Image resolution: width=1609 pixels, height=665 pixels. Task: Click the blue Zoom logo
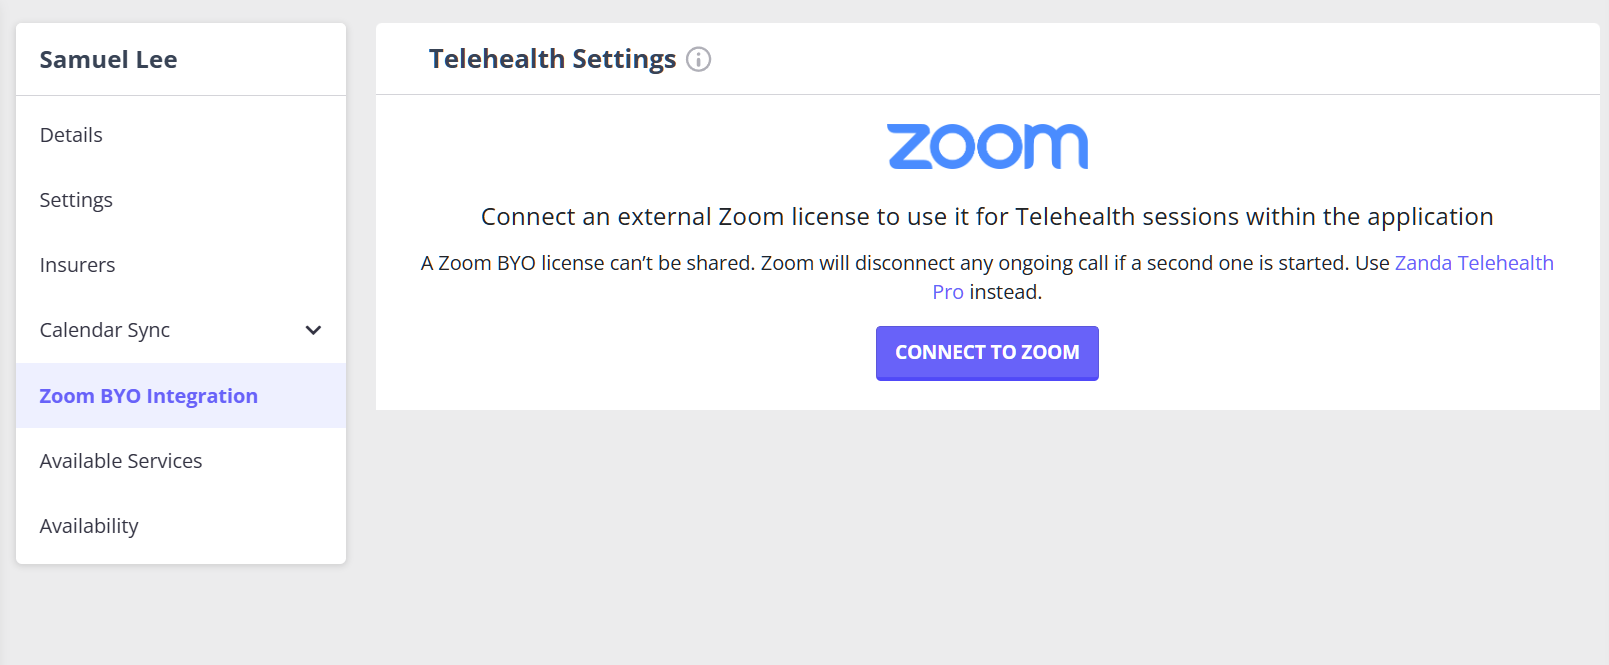pos(987,146)
